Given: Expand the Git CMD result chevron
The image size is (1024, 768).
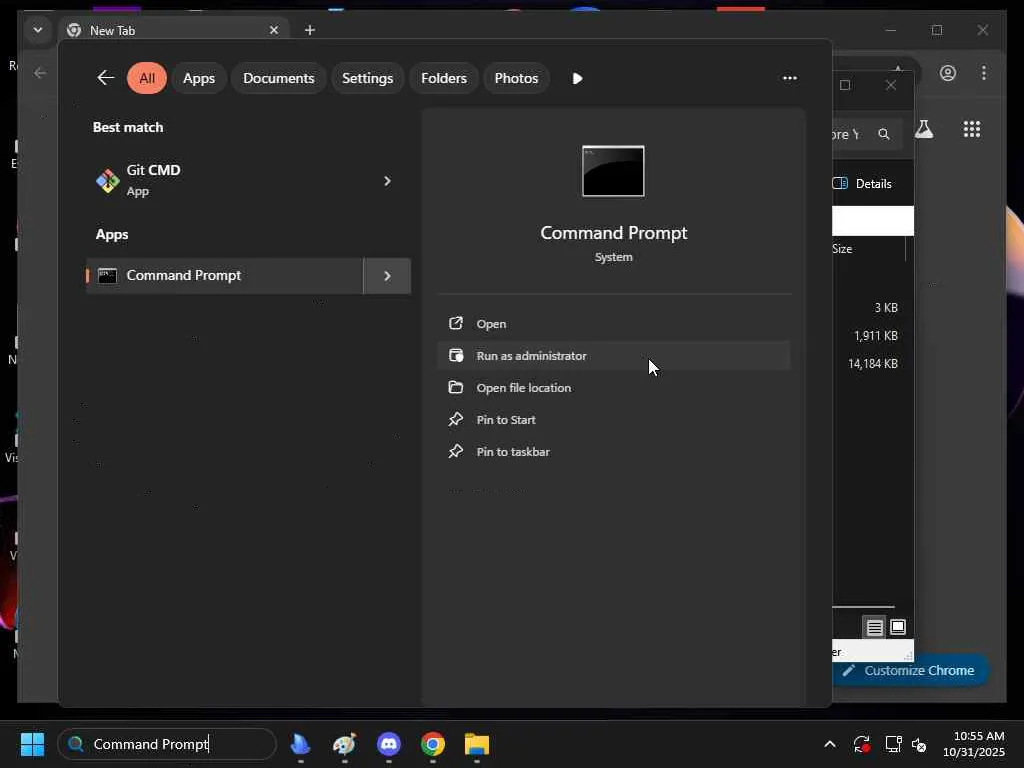Looking at the screenshot, I should (387, 181).
